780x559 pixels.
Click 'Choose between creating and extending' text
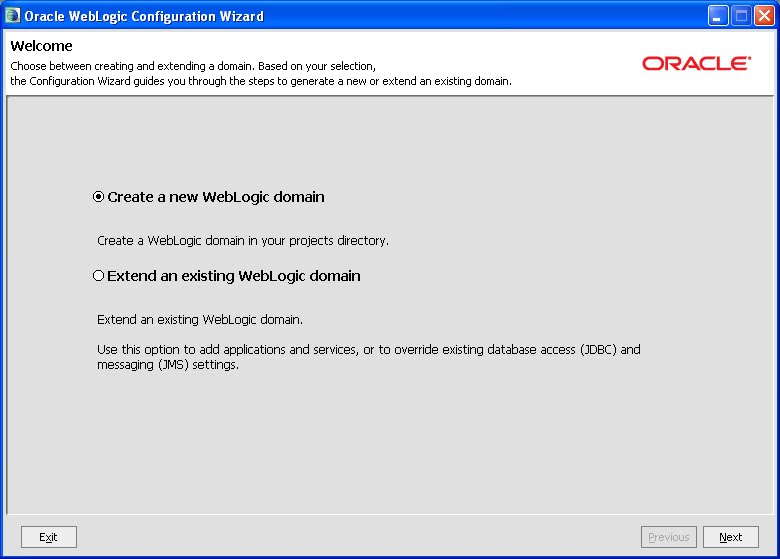tap(193, 66)
